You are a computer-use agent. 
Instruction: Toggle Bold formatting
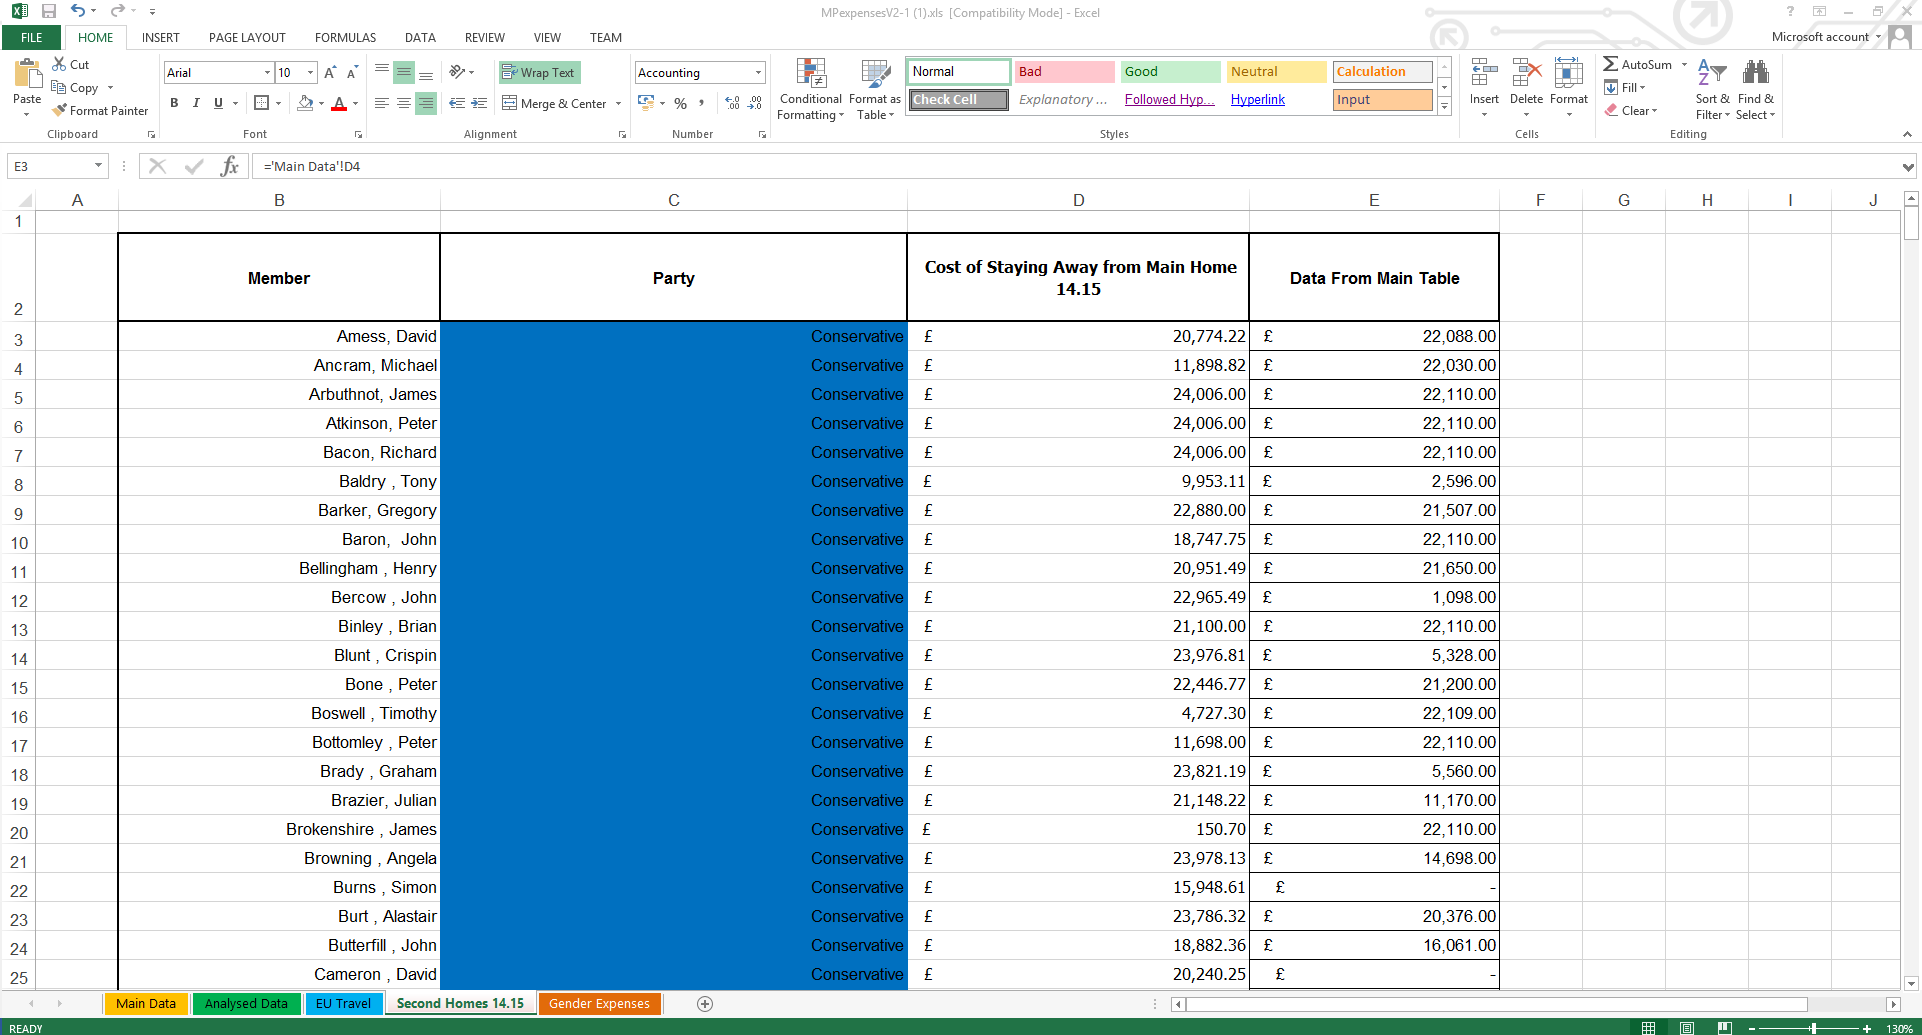pos(174,103)
